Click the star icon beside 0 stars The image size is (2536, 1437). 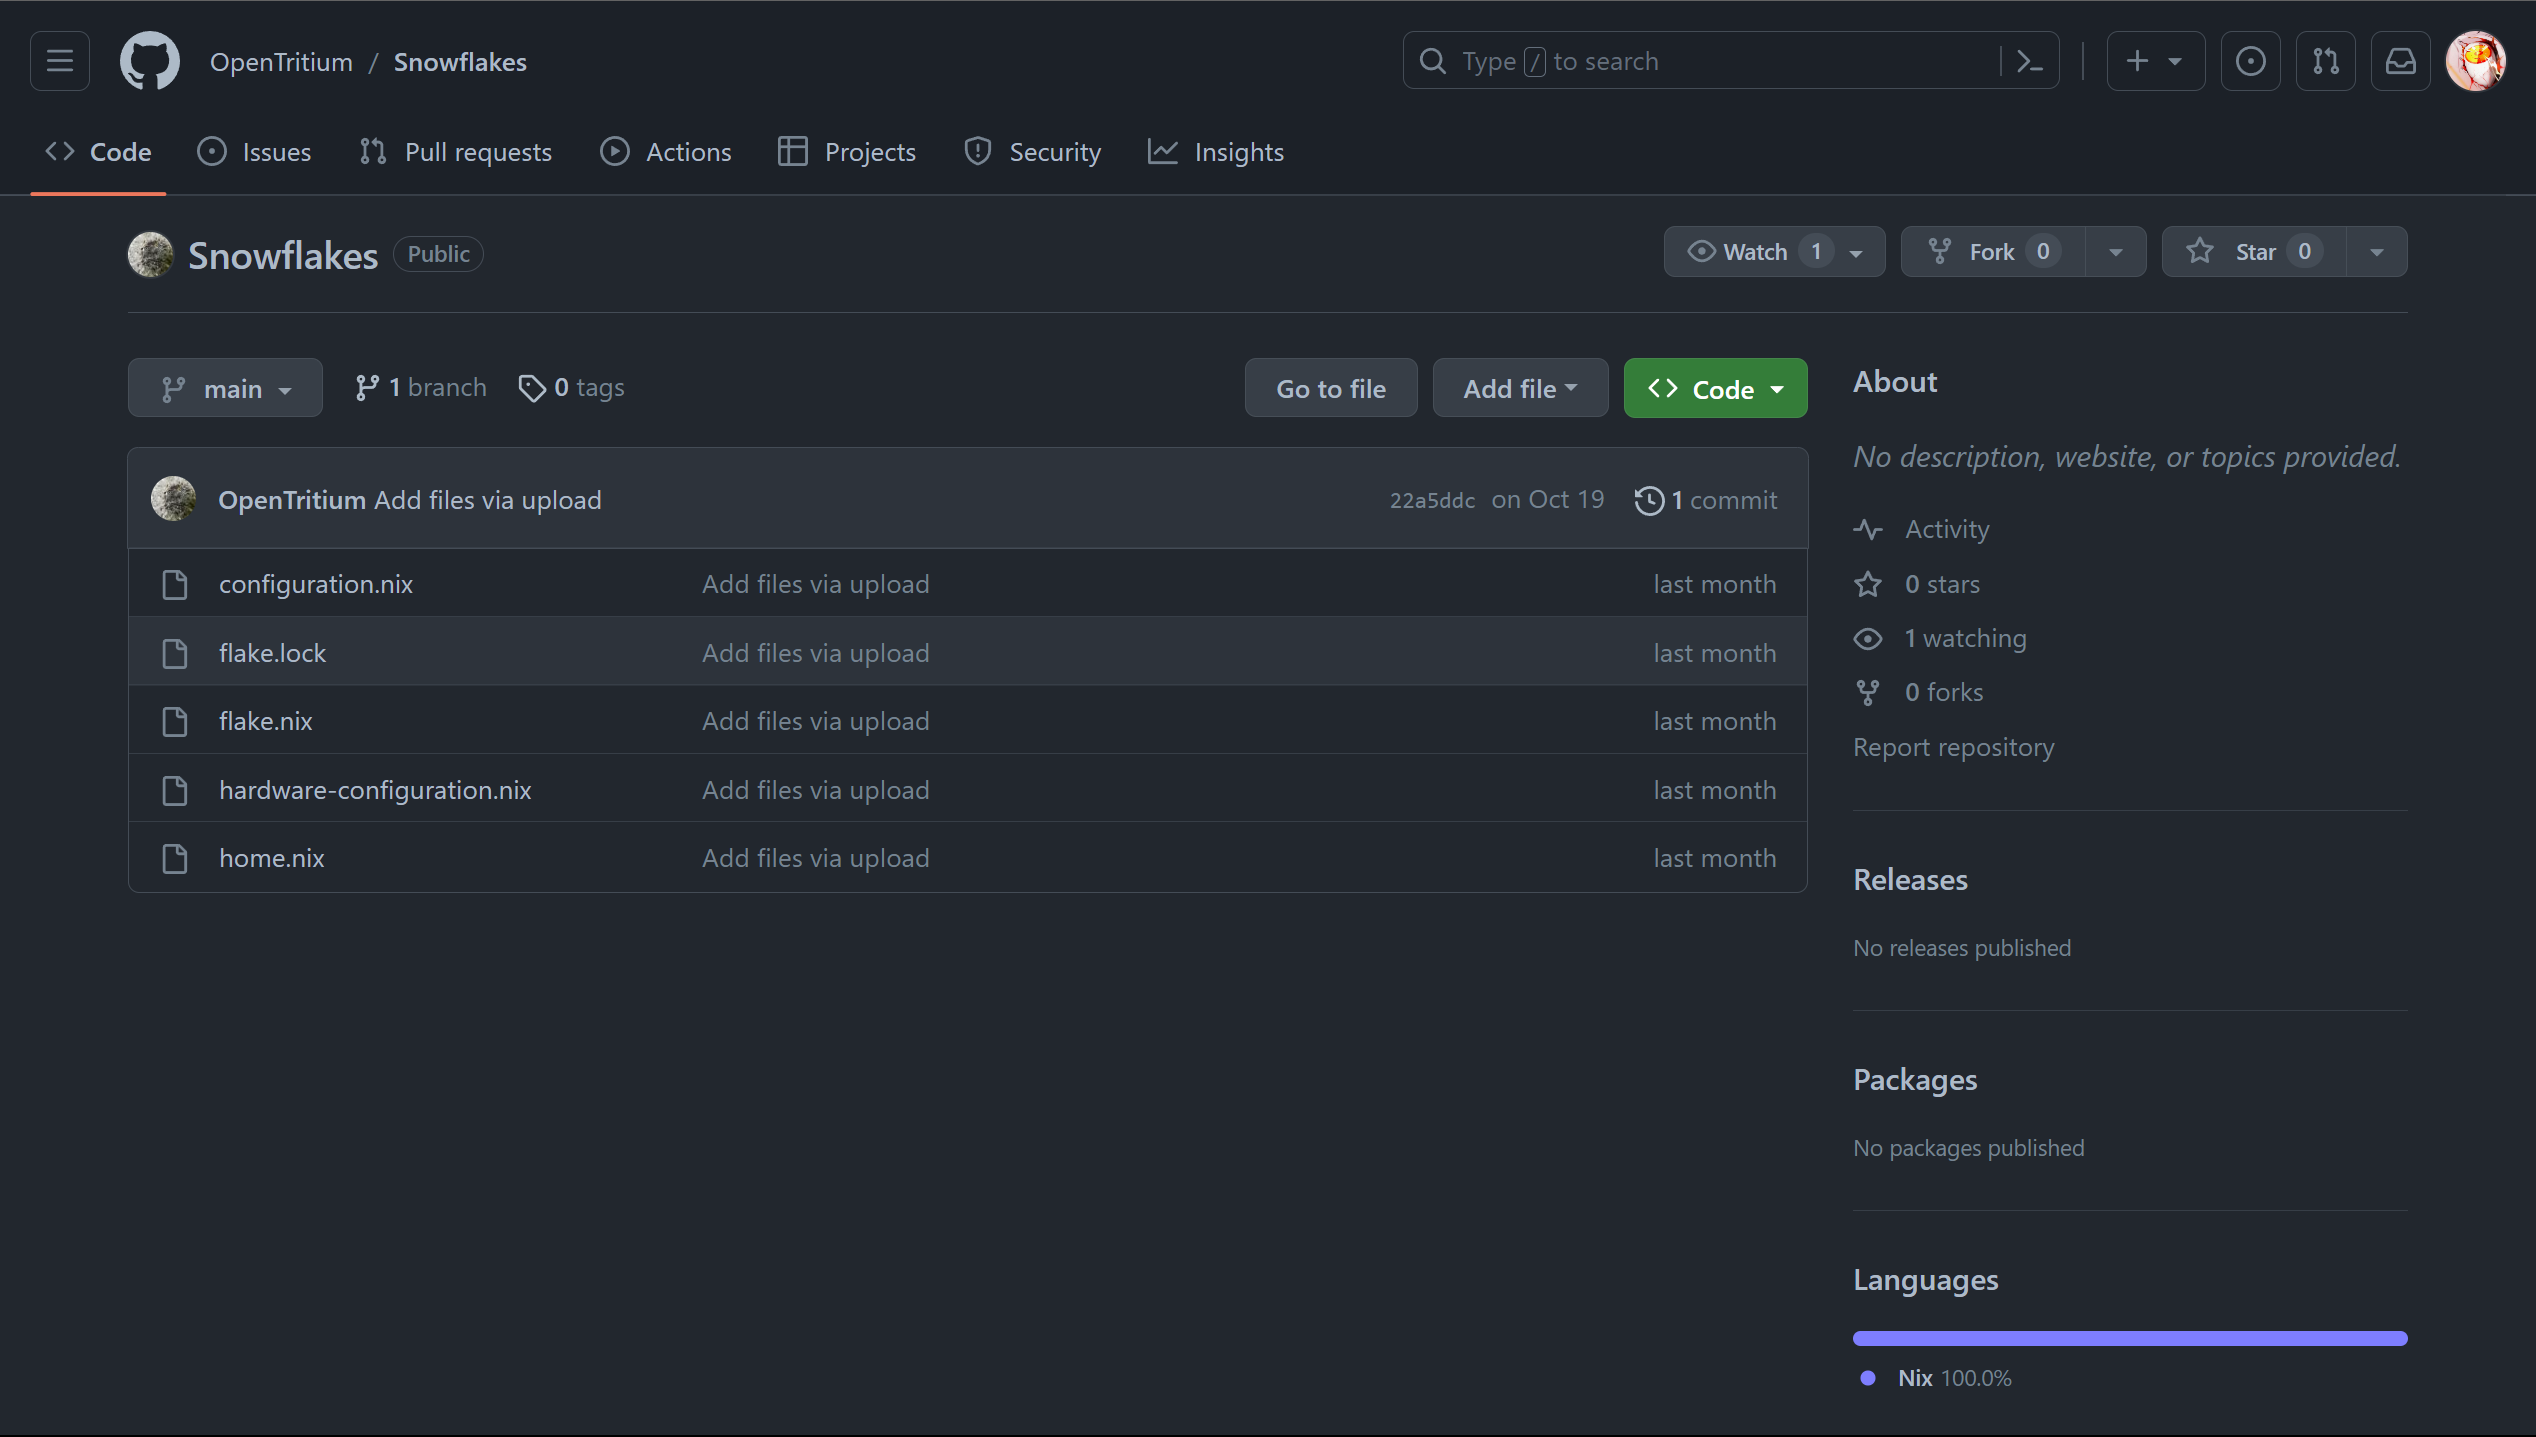pyautogui.click(x=1868, y=584)
